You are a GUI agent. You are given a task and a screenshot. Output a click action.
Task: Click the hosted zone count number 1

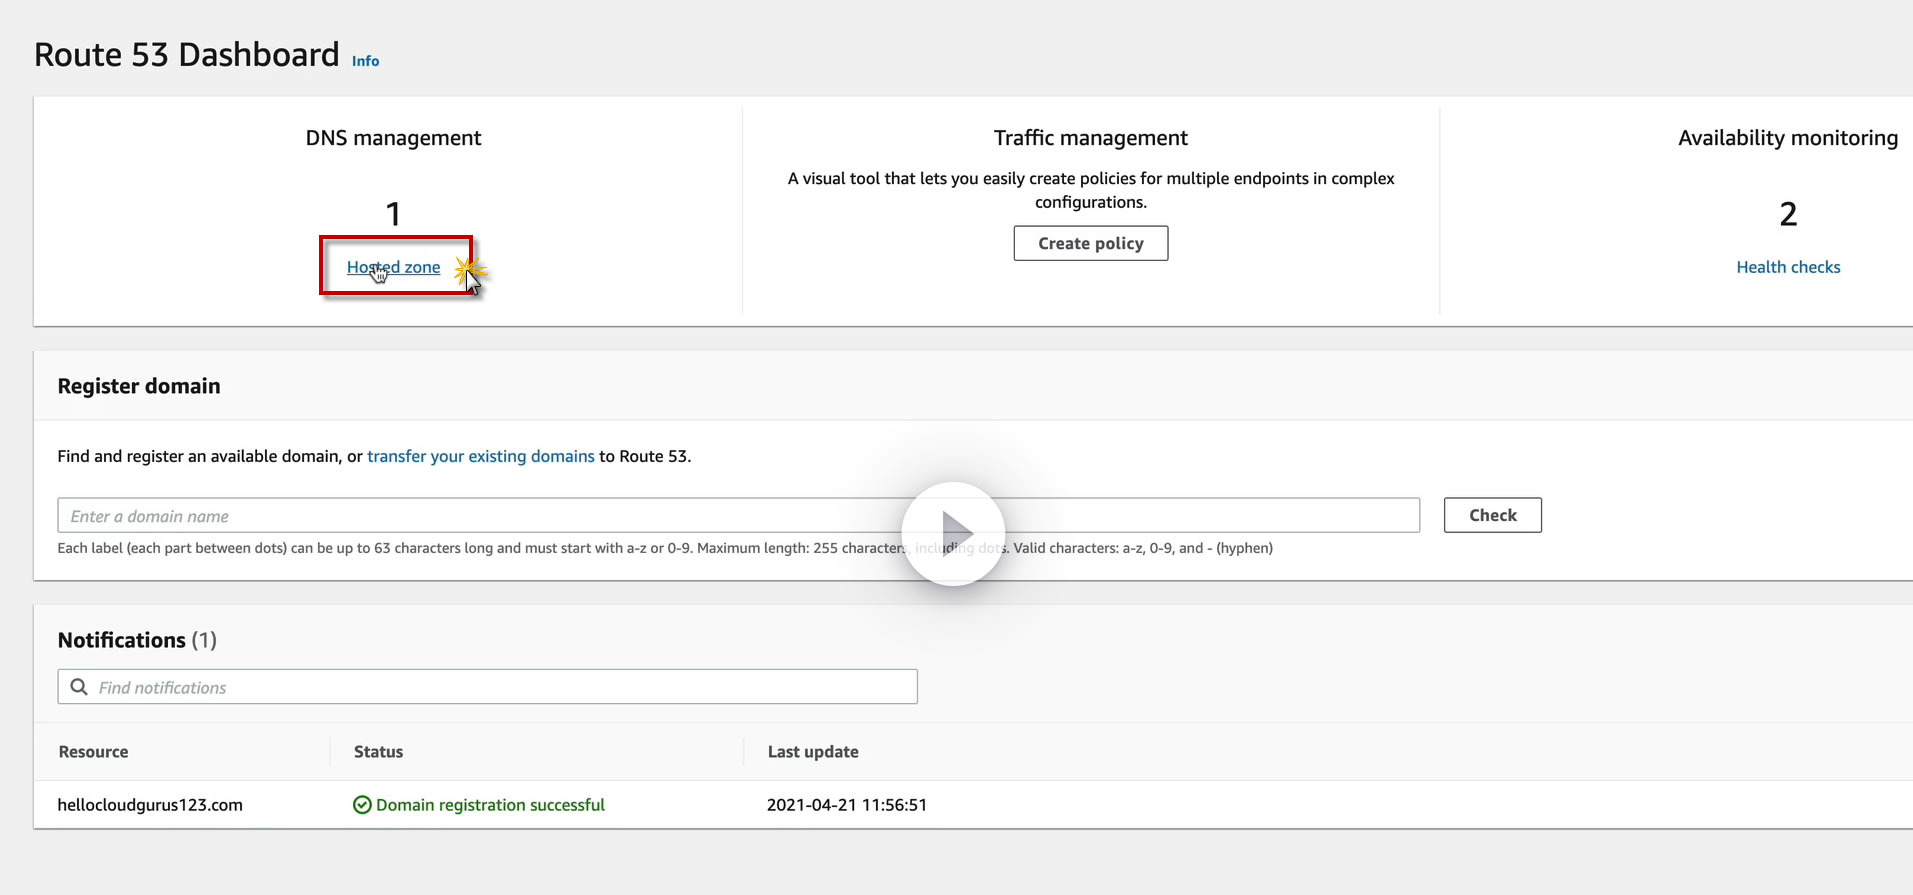click(x=393, y=214)
